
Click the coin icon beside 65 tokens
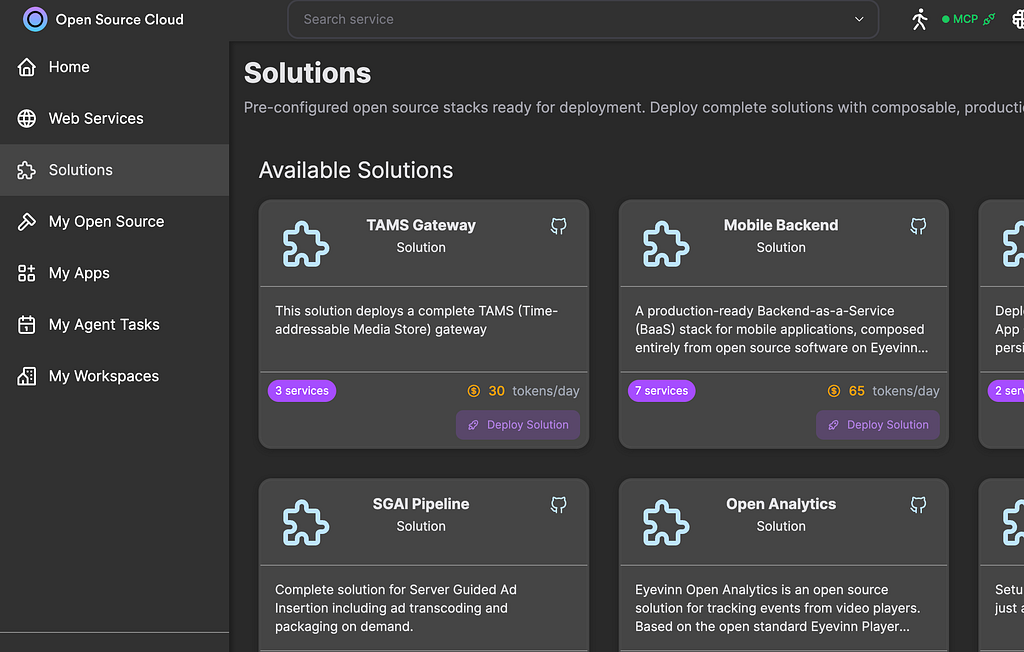(x=834, y=391)
